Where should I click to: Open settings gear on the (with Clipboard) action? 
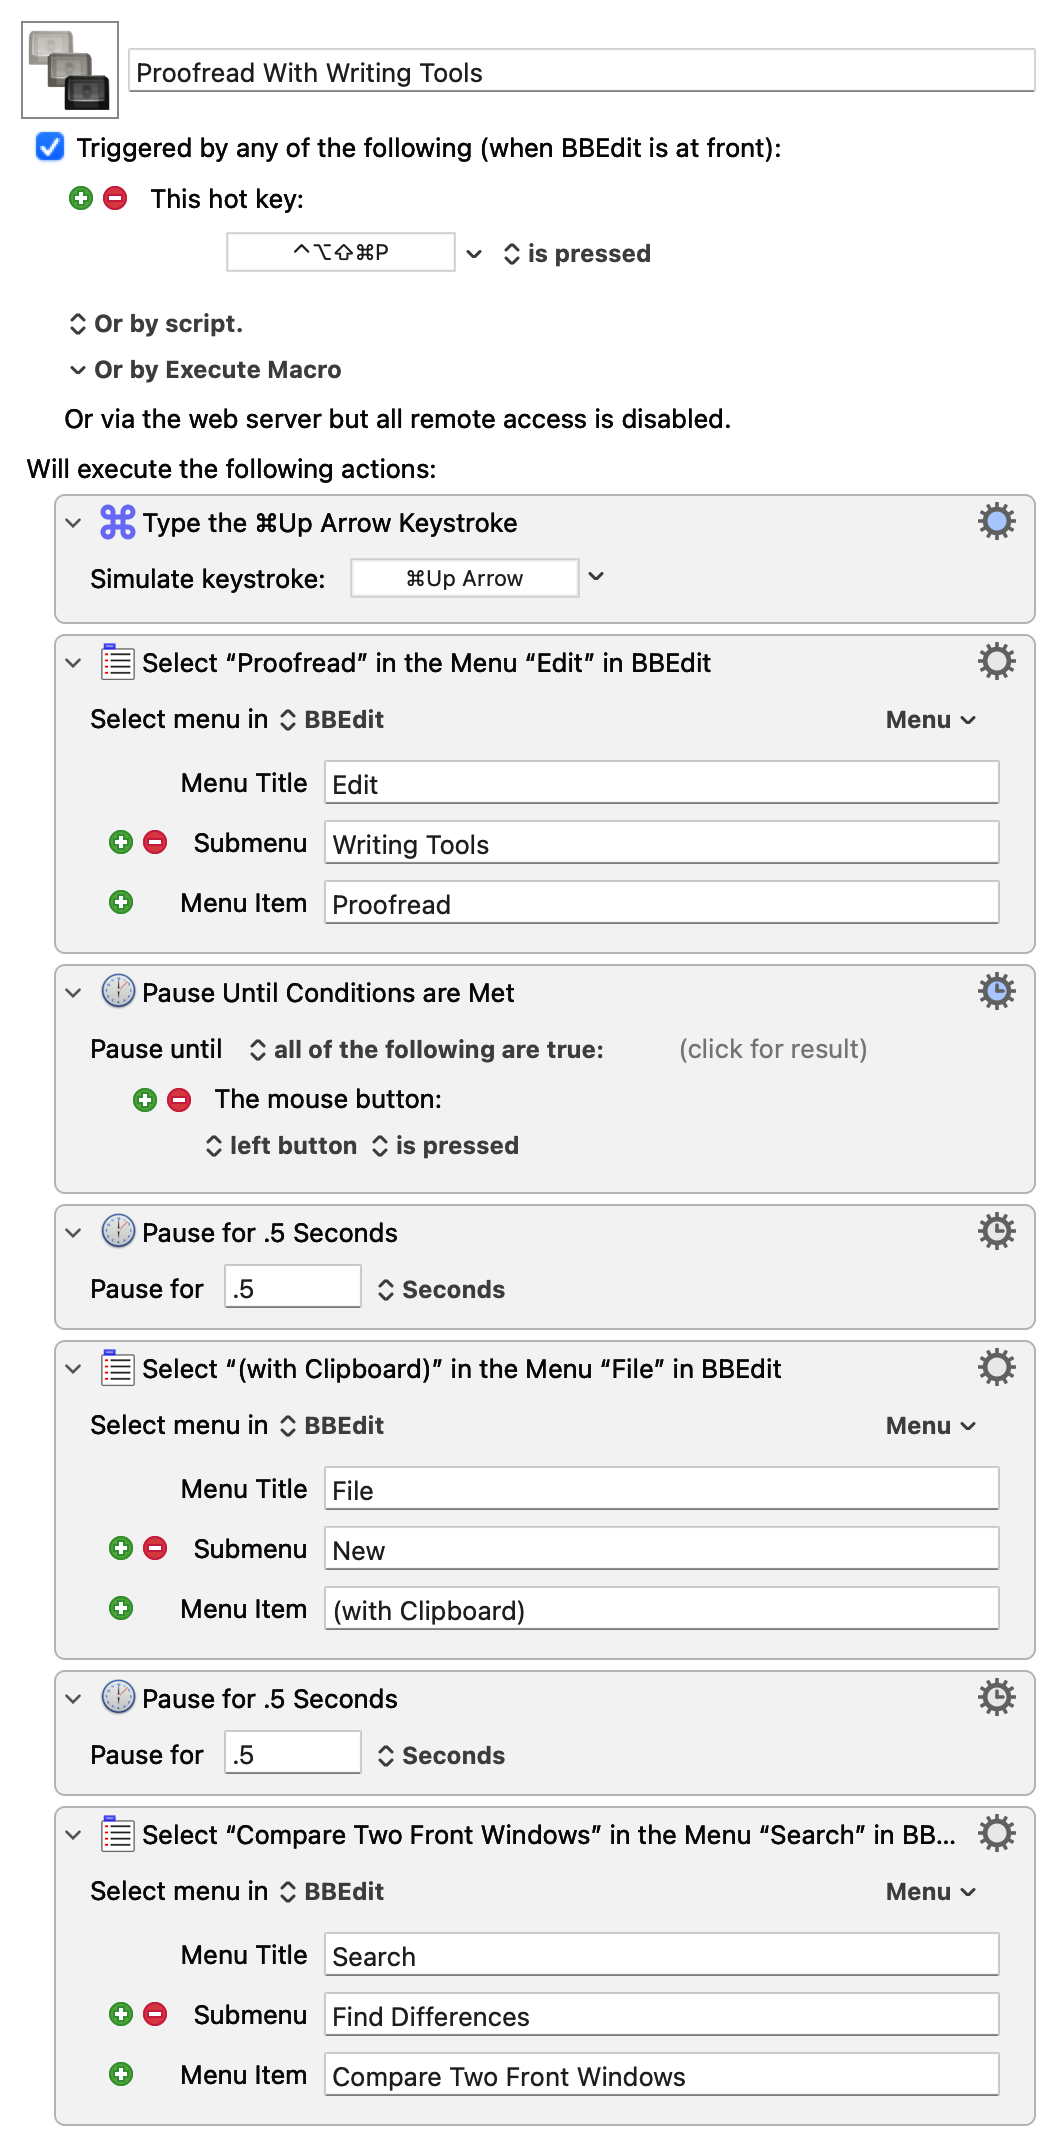996,1367
